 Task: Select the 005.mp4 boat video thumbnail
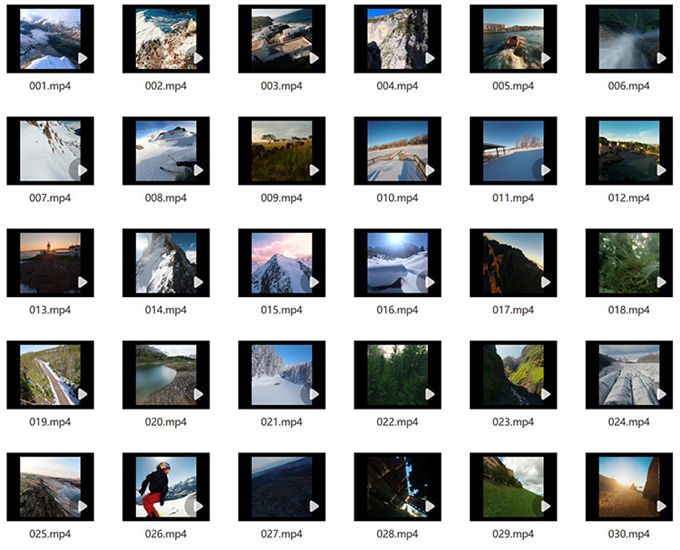click(513, 39)
